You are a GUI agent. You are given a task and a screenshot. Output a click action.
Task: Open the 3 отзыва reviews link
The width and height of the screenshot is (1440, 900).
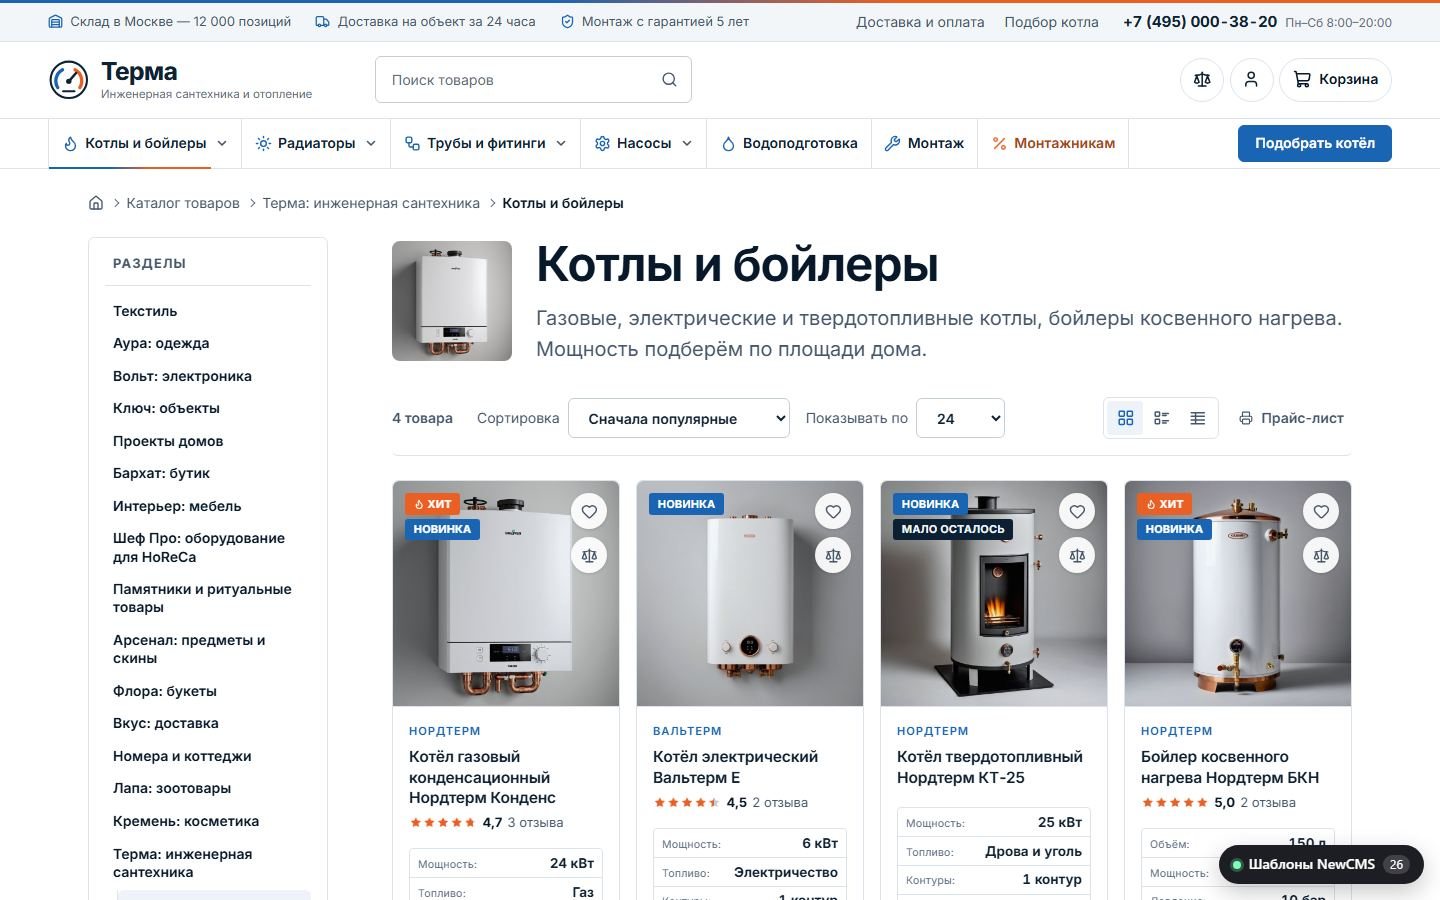(x=535, y=823)
